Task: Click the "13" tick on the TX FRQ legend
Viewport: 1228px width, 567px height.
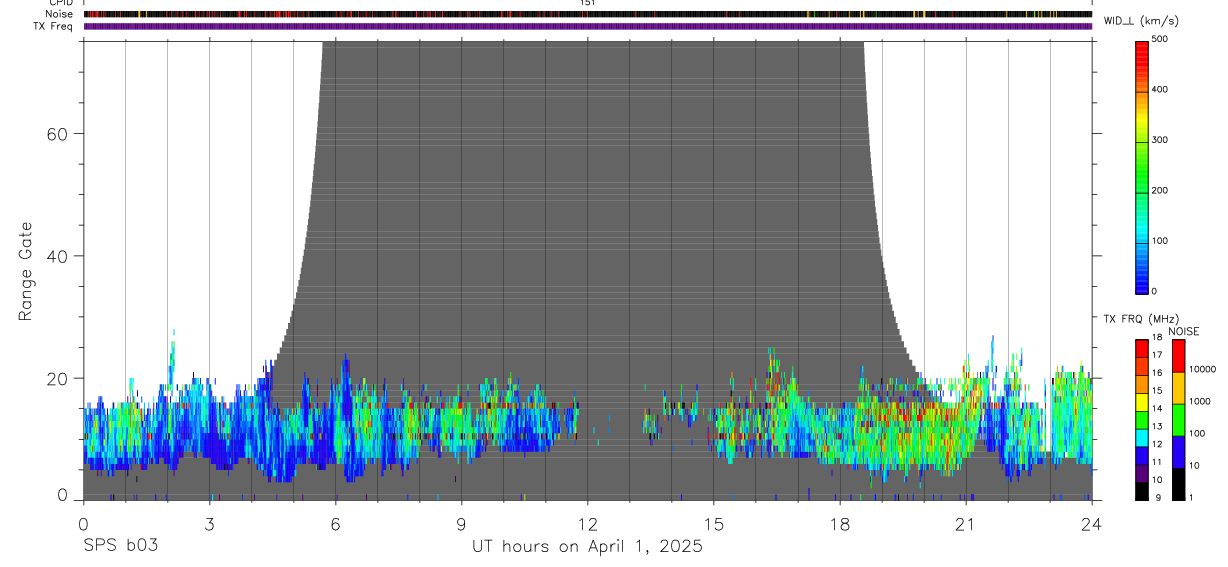Action: (x=1157, y=426)
